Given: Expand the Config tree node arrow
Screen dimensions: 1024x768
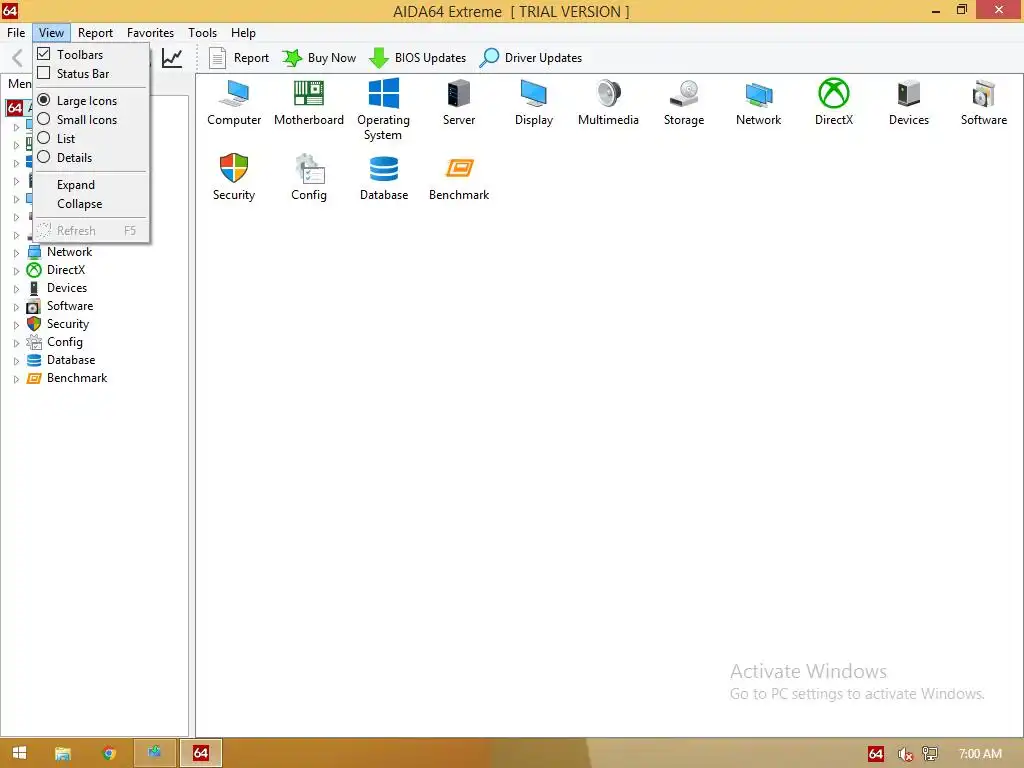Looking at the screenshot, I should pyautogui.click(x=16, y=342).
